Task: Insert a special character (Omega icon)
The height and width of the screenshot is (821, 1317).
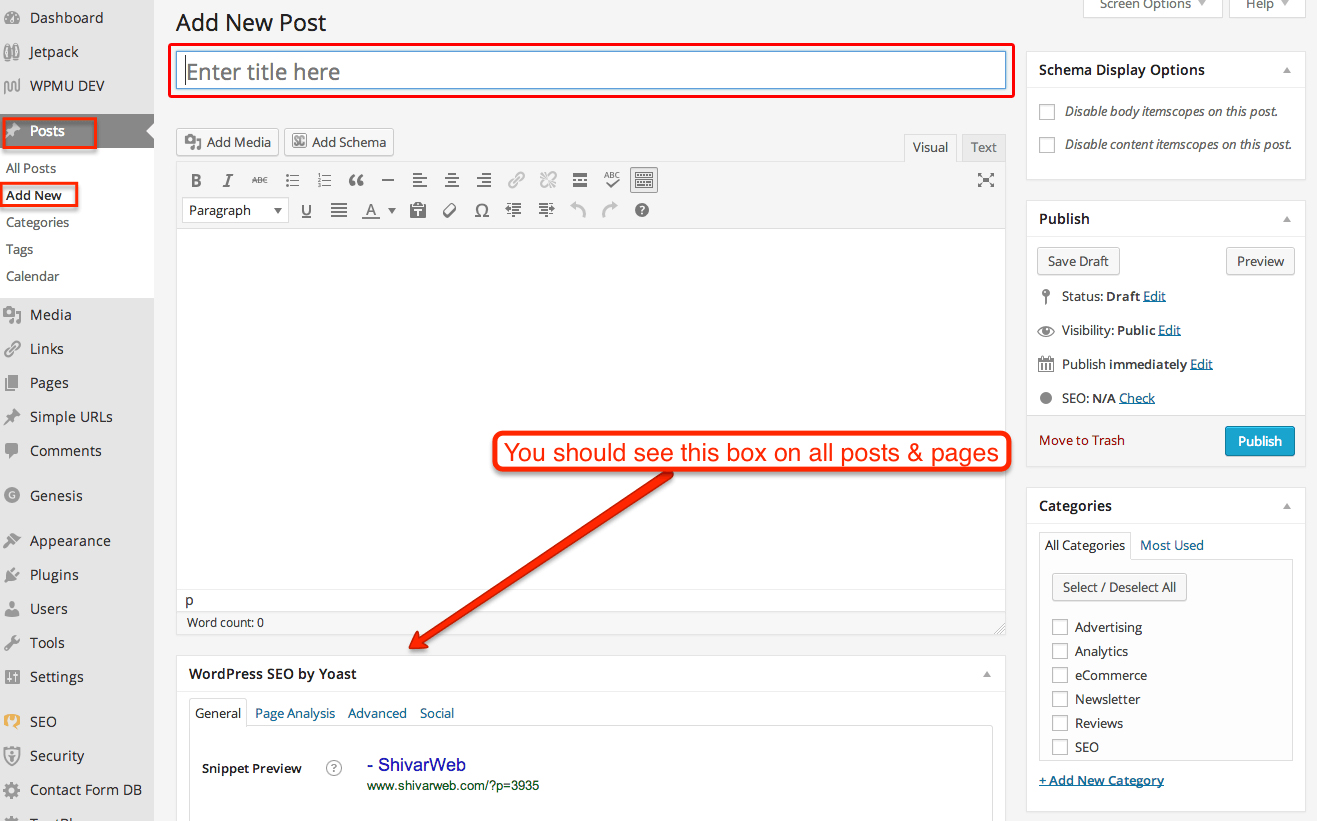Action: tap(482, 210)
